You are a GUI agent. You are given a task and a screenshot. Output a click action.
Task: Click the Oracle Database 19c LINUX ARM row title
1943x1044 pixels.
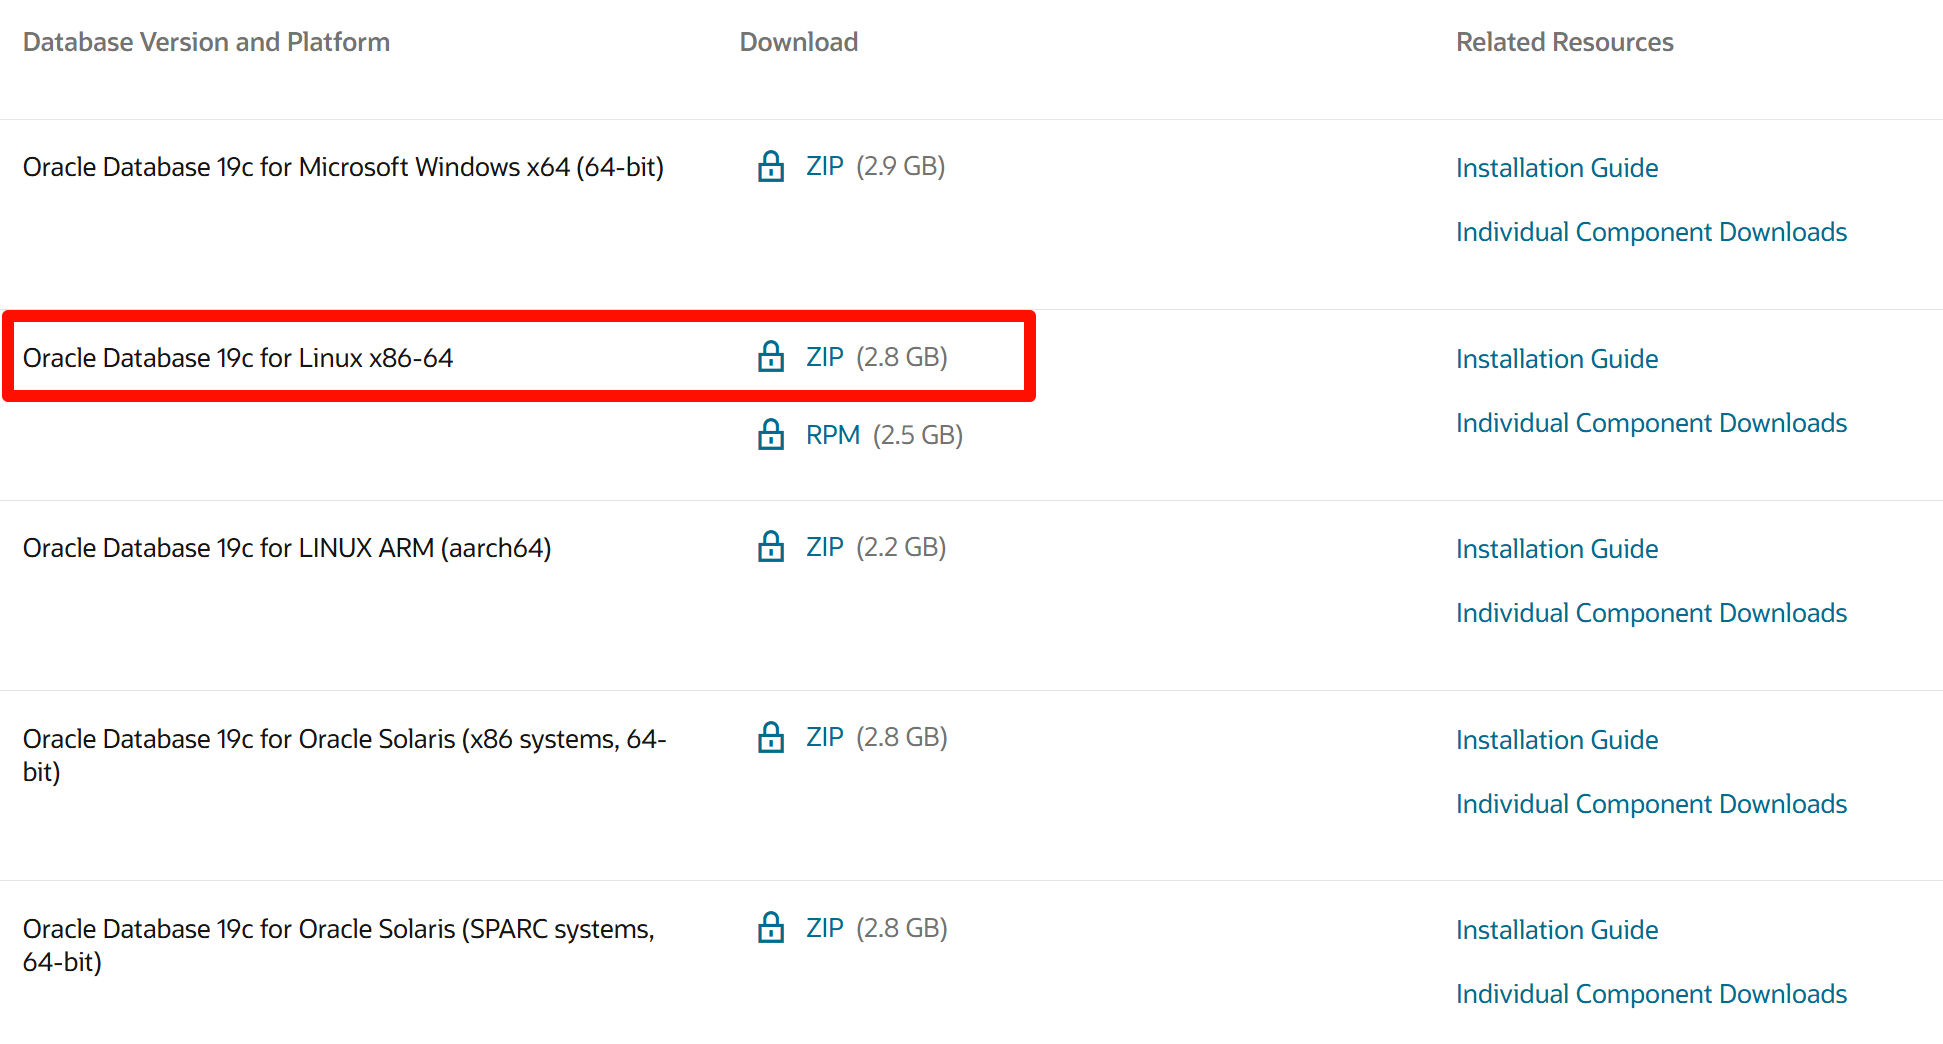tap(287, 548)
